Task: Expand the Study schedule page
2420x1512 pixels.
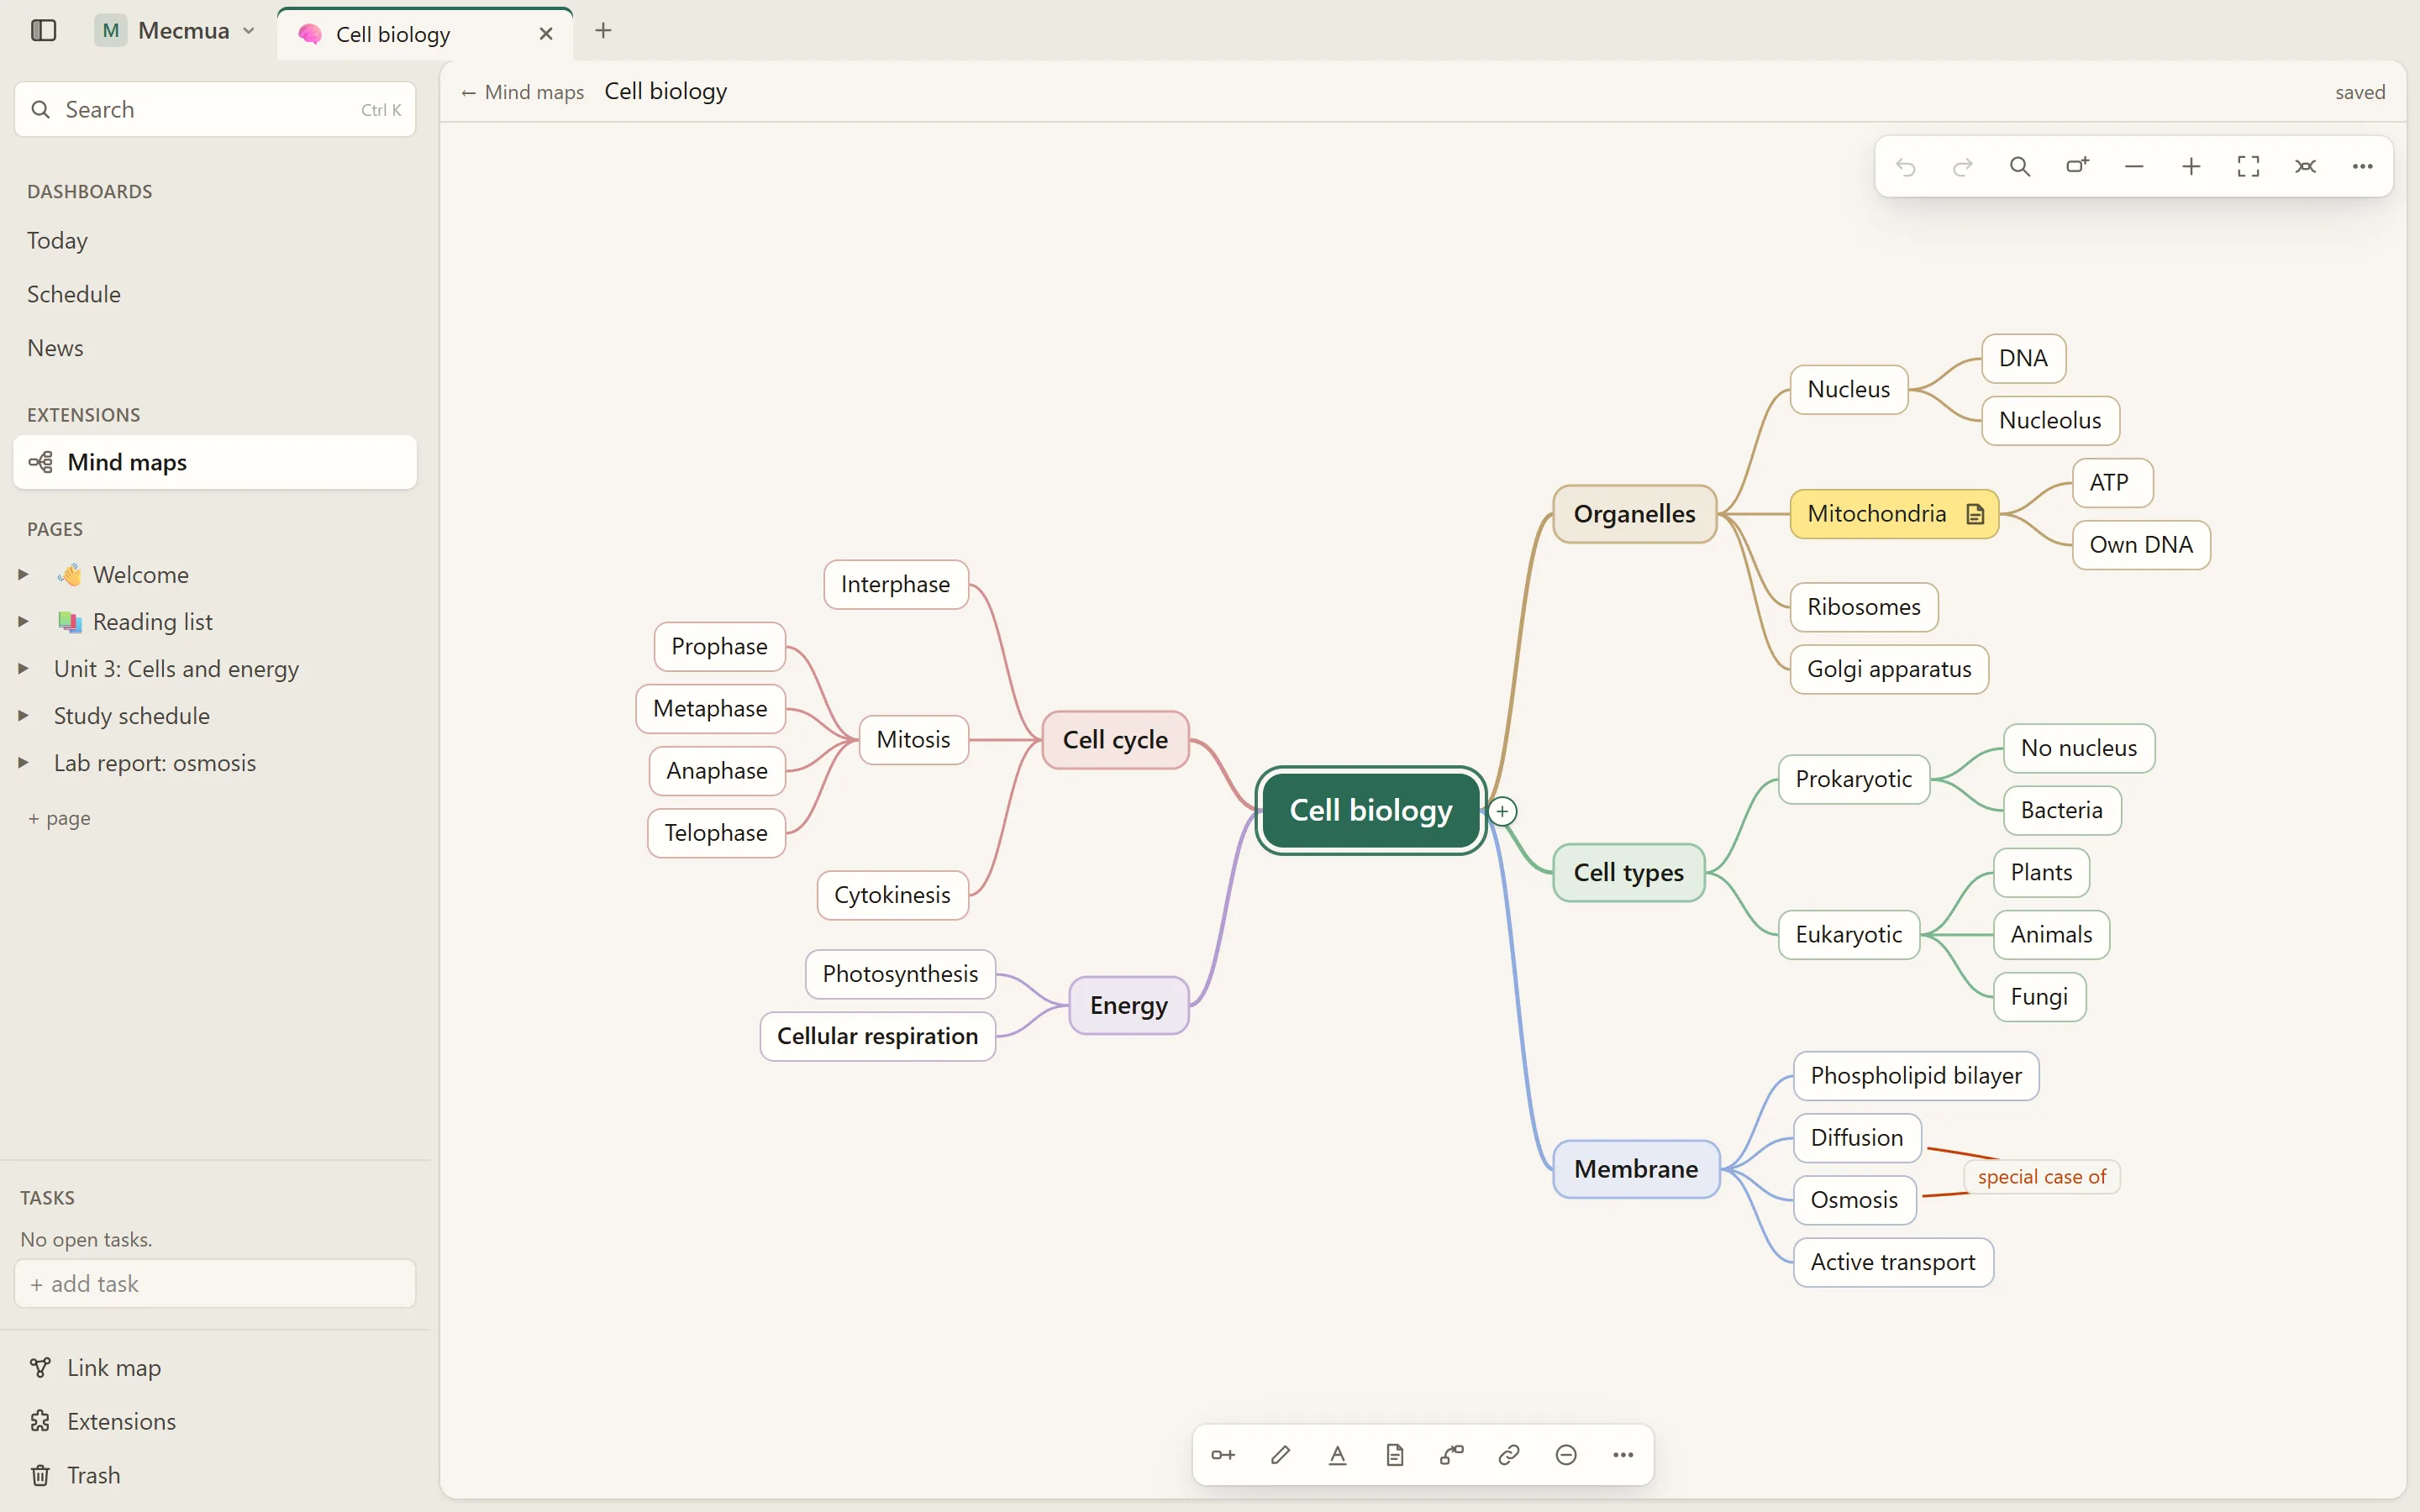Action: (x=24, y=716)
